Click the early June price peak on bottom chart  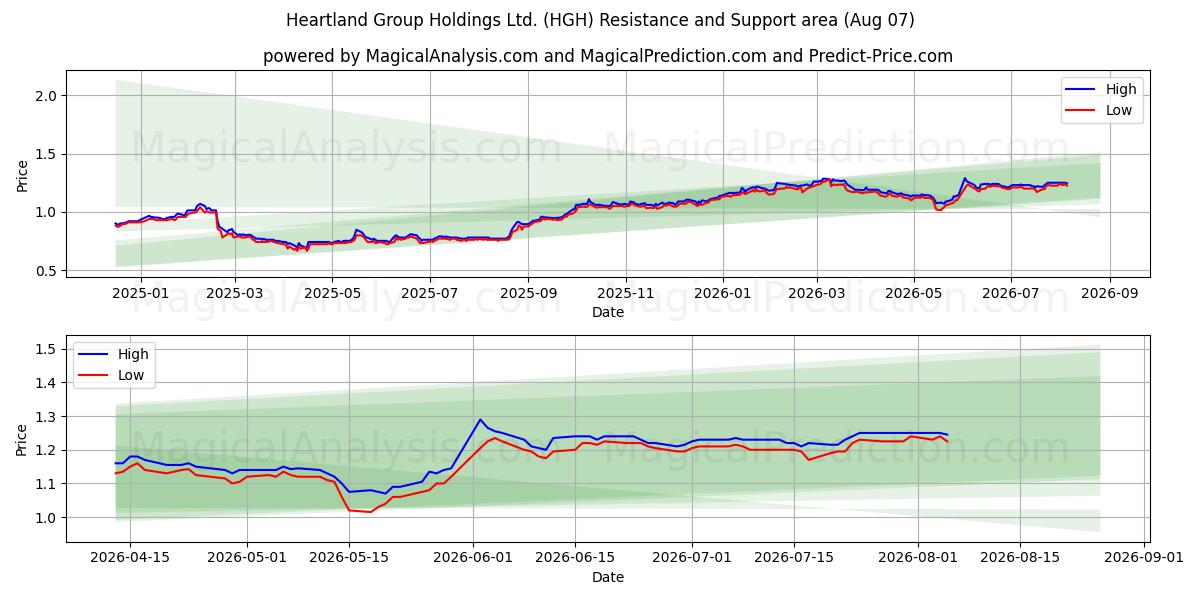(480, 420)
